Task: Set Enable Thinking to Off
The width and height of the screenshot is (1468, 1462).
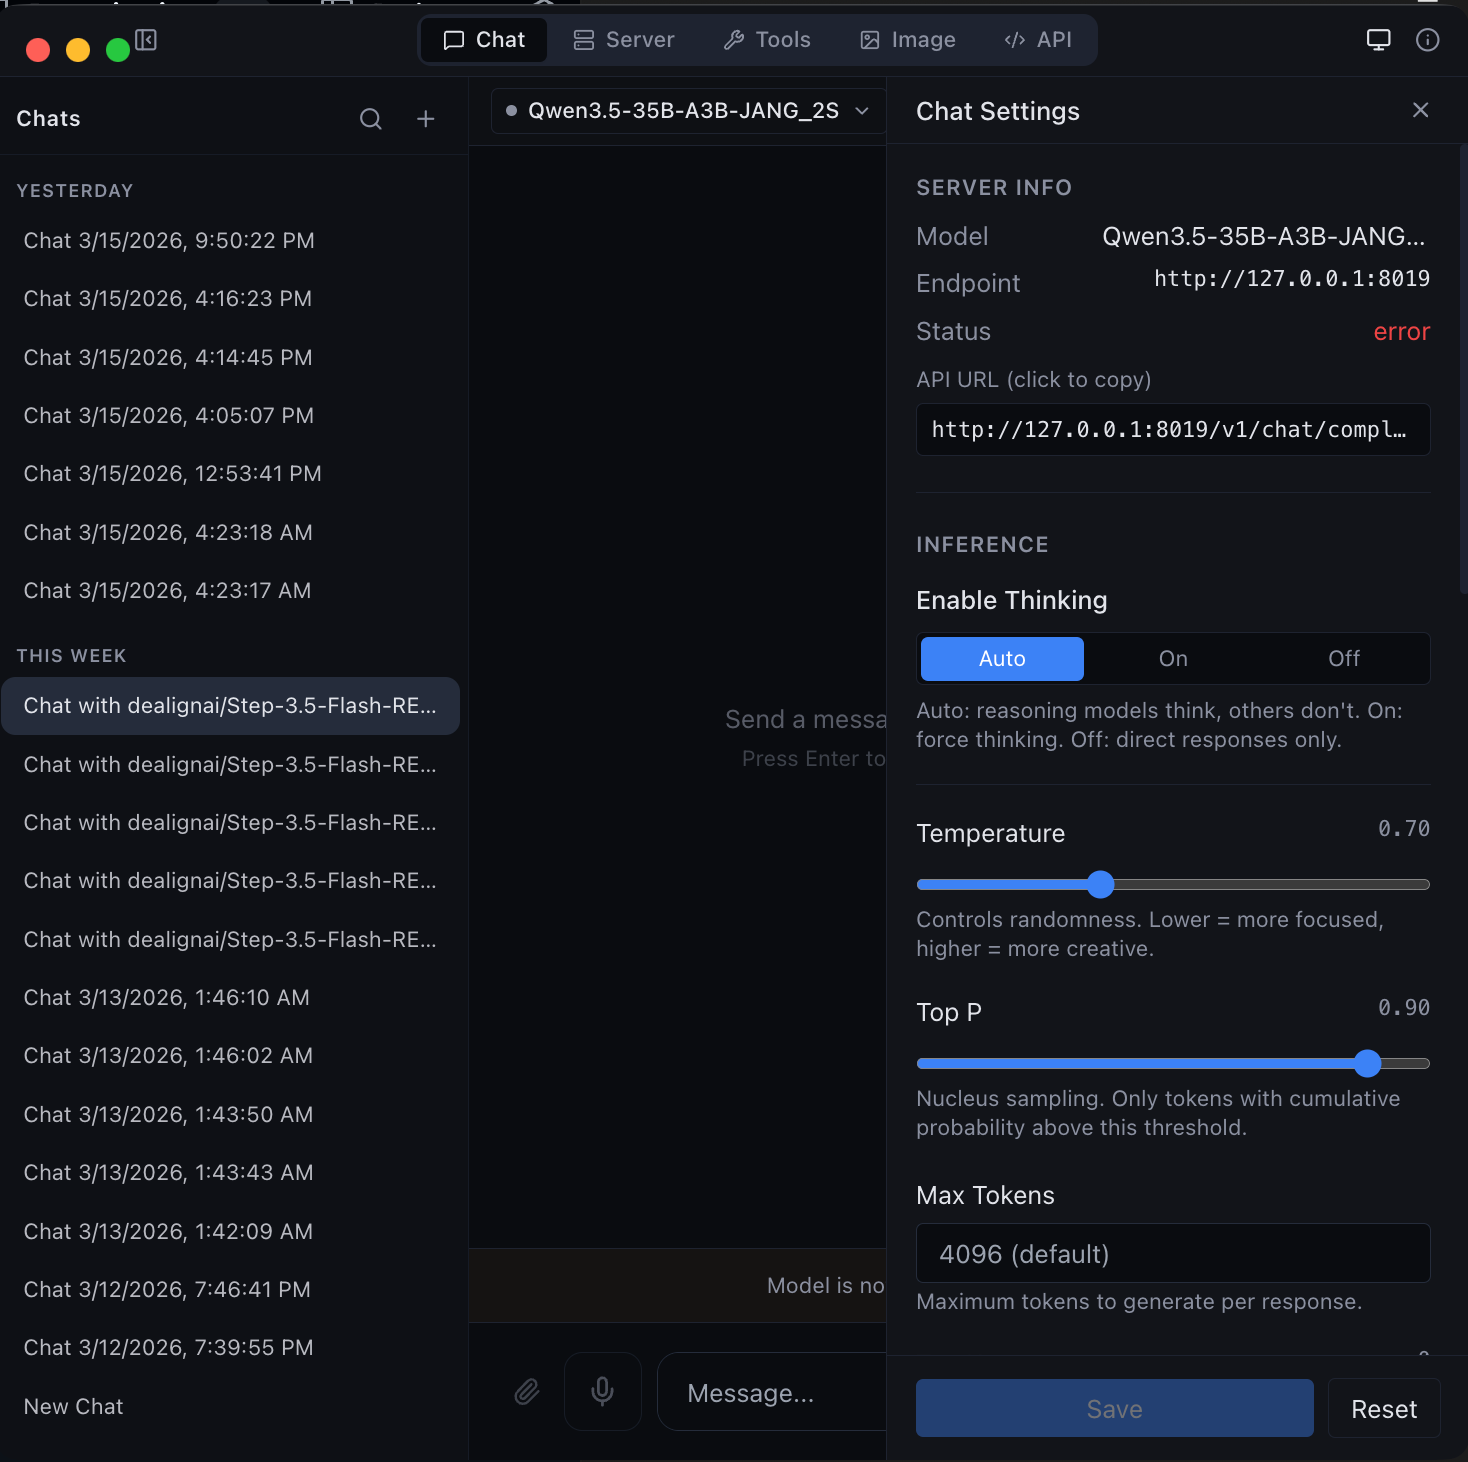Action: 1343,658
